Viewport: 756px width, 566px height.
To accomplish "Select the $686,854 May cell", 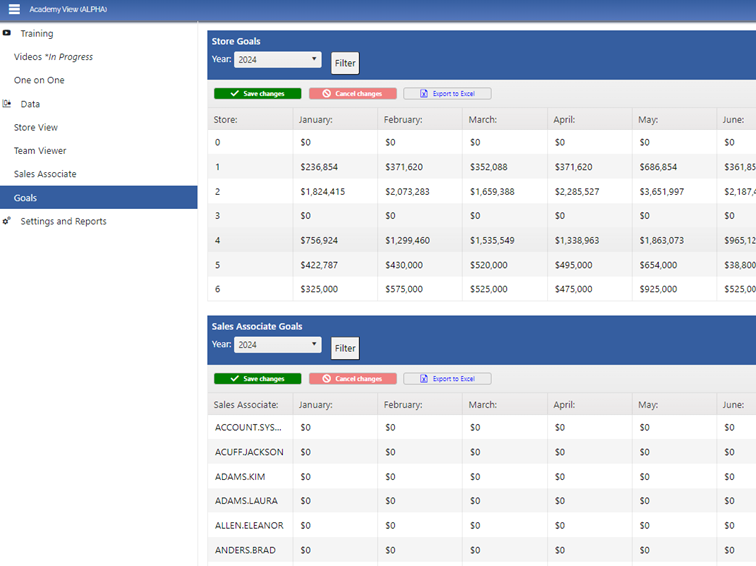I will point(675,167).
